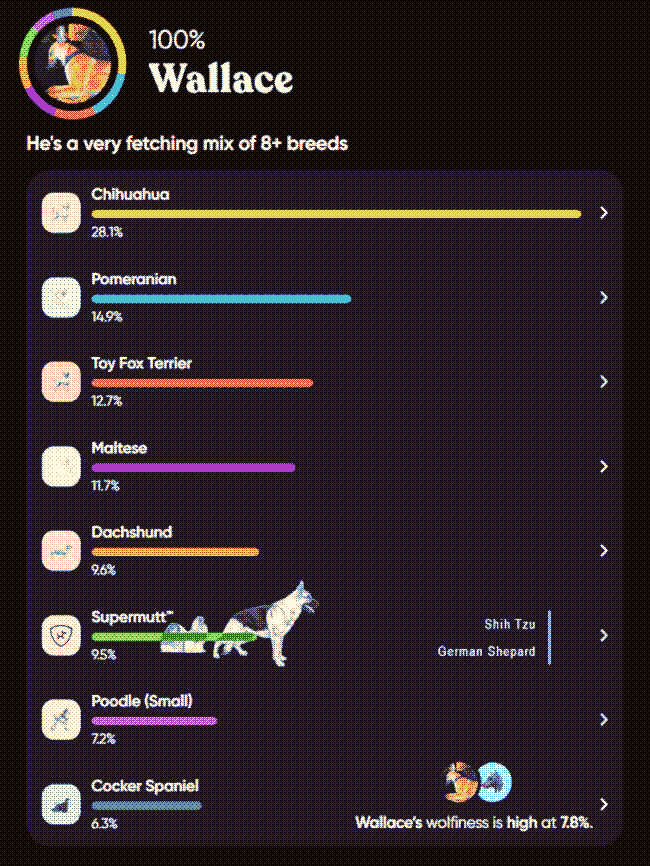Viewport: 650px width, 866px height.
Task: Click the yellow Chihuahua percentage bar
Action: point(336,214)
